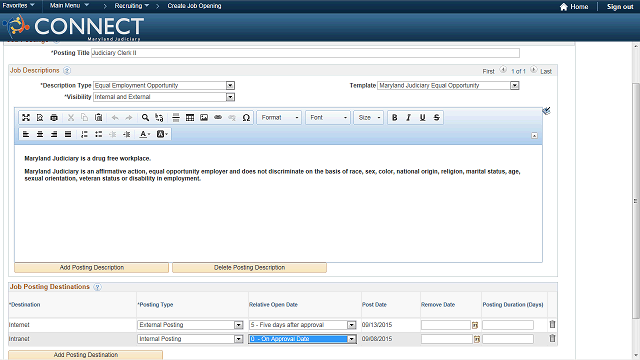Open the Recruiting breadcrumb menu
The image size is (640, 360).
[131, 6]
